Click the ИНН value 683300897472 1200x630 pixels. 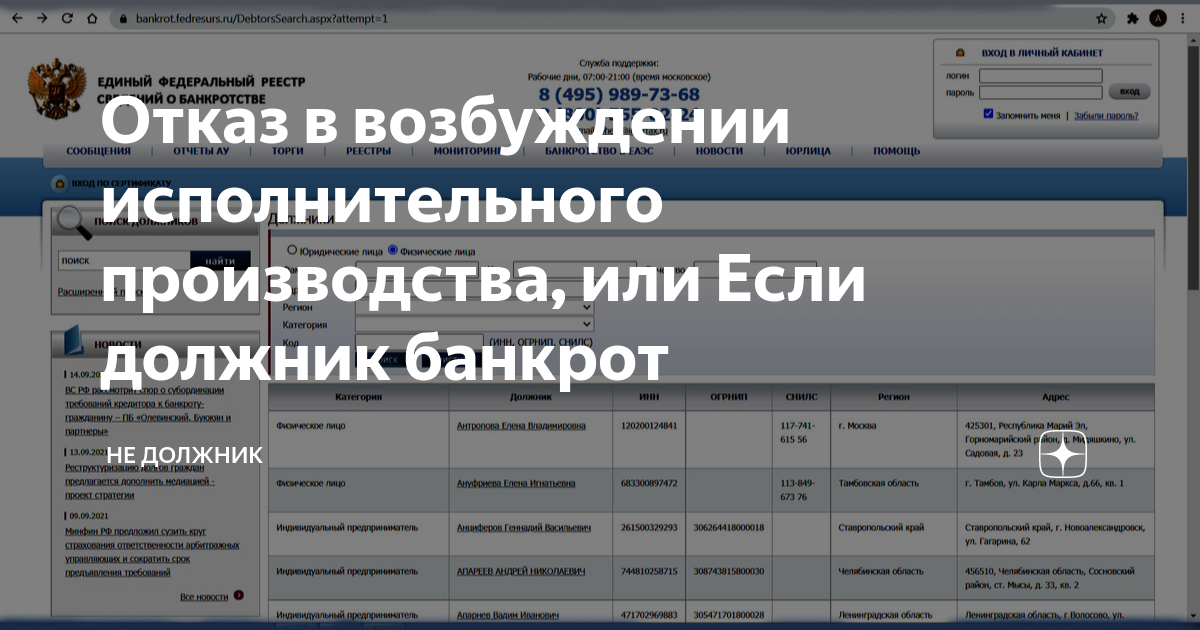649,483
